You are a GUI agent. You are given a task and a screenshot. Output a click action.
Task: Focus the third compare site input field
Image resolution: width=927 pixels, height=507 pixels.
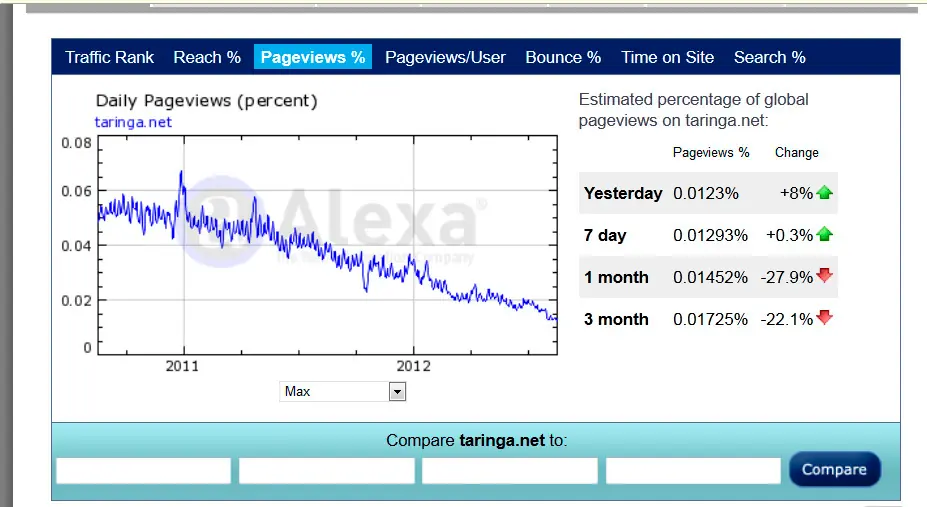pos(510,470)
